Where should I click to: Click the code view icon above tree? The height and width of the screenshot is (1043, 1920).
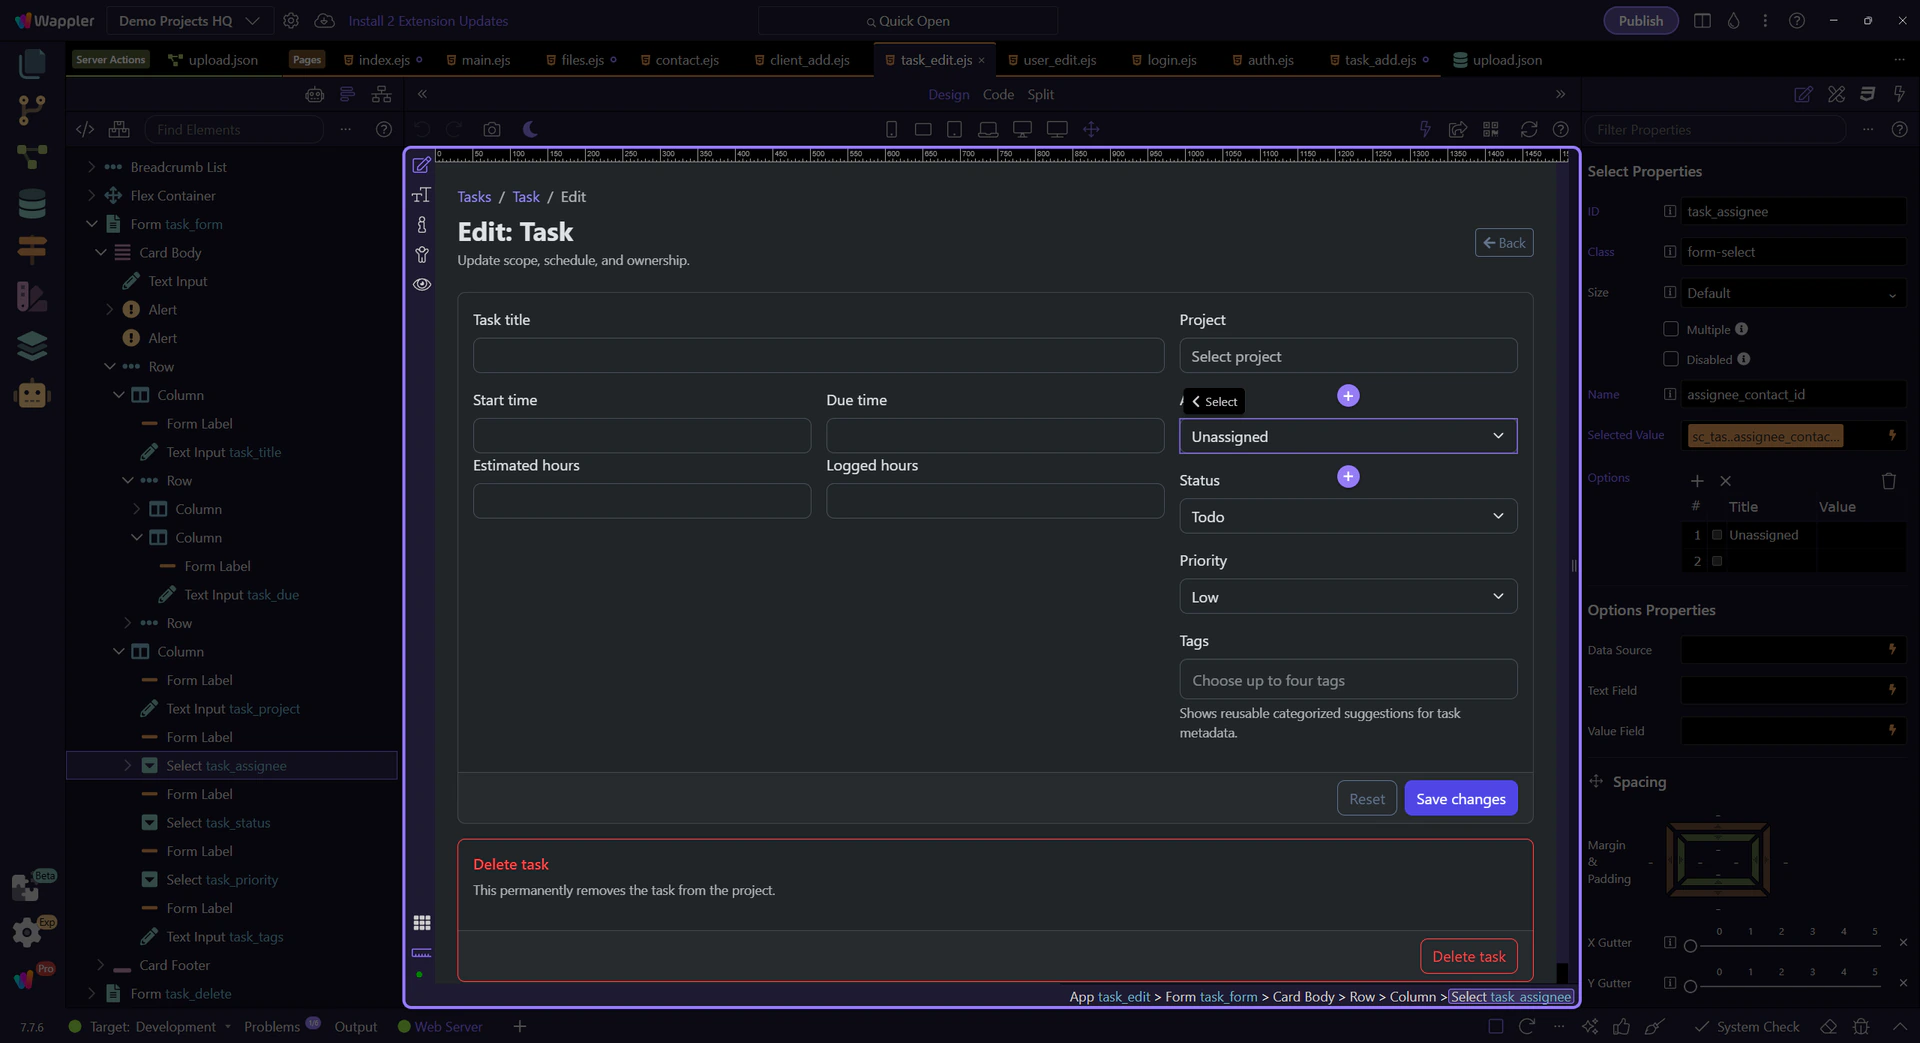click(x=85, y=129)
